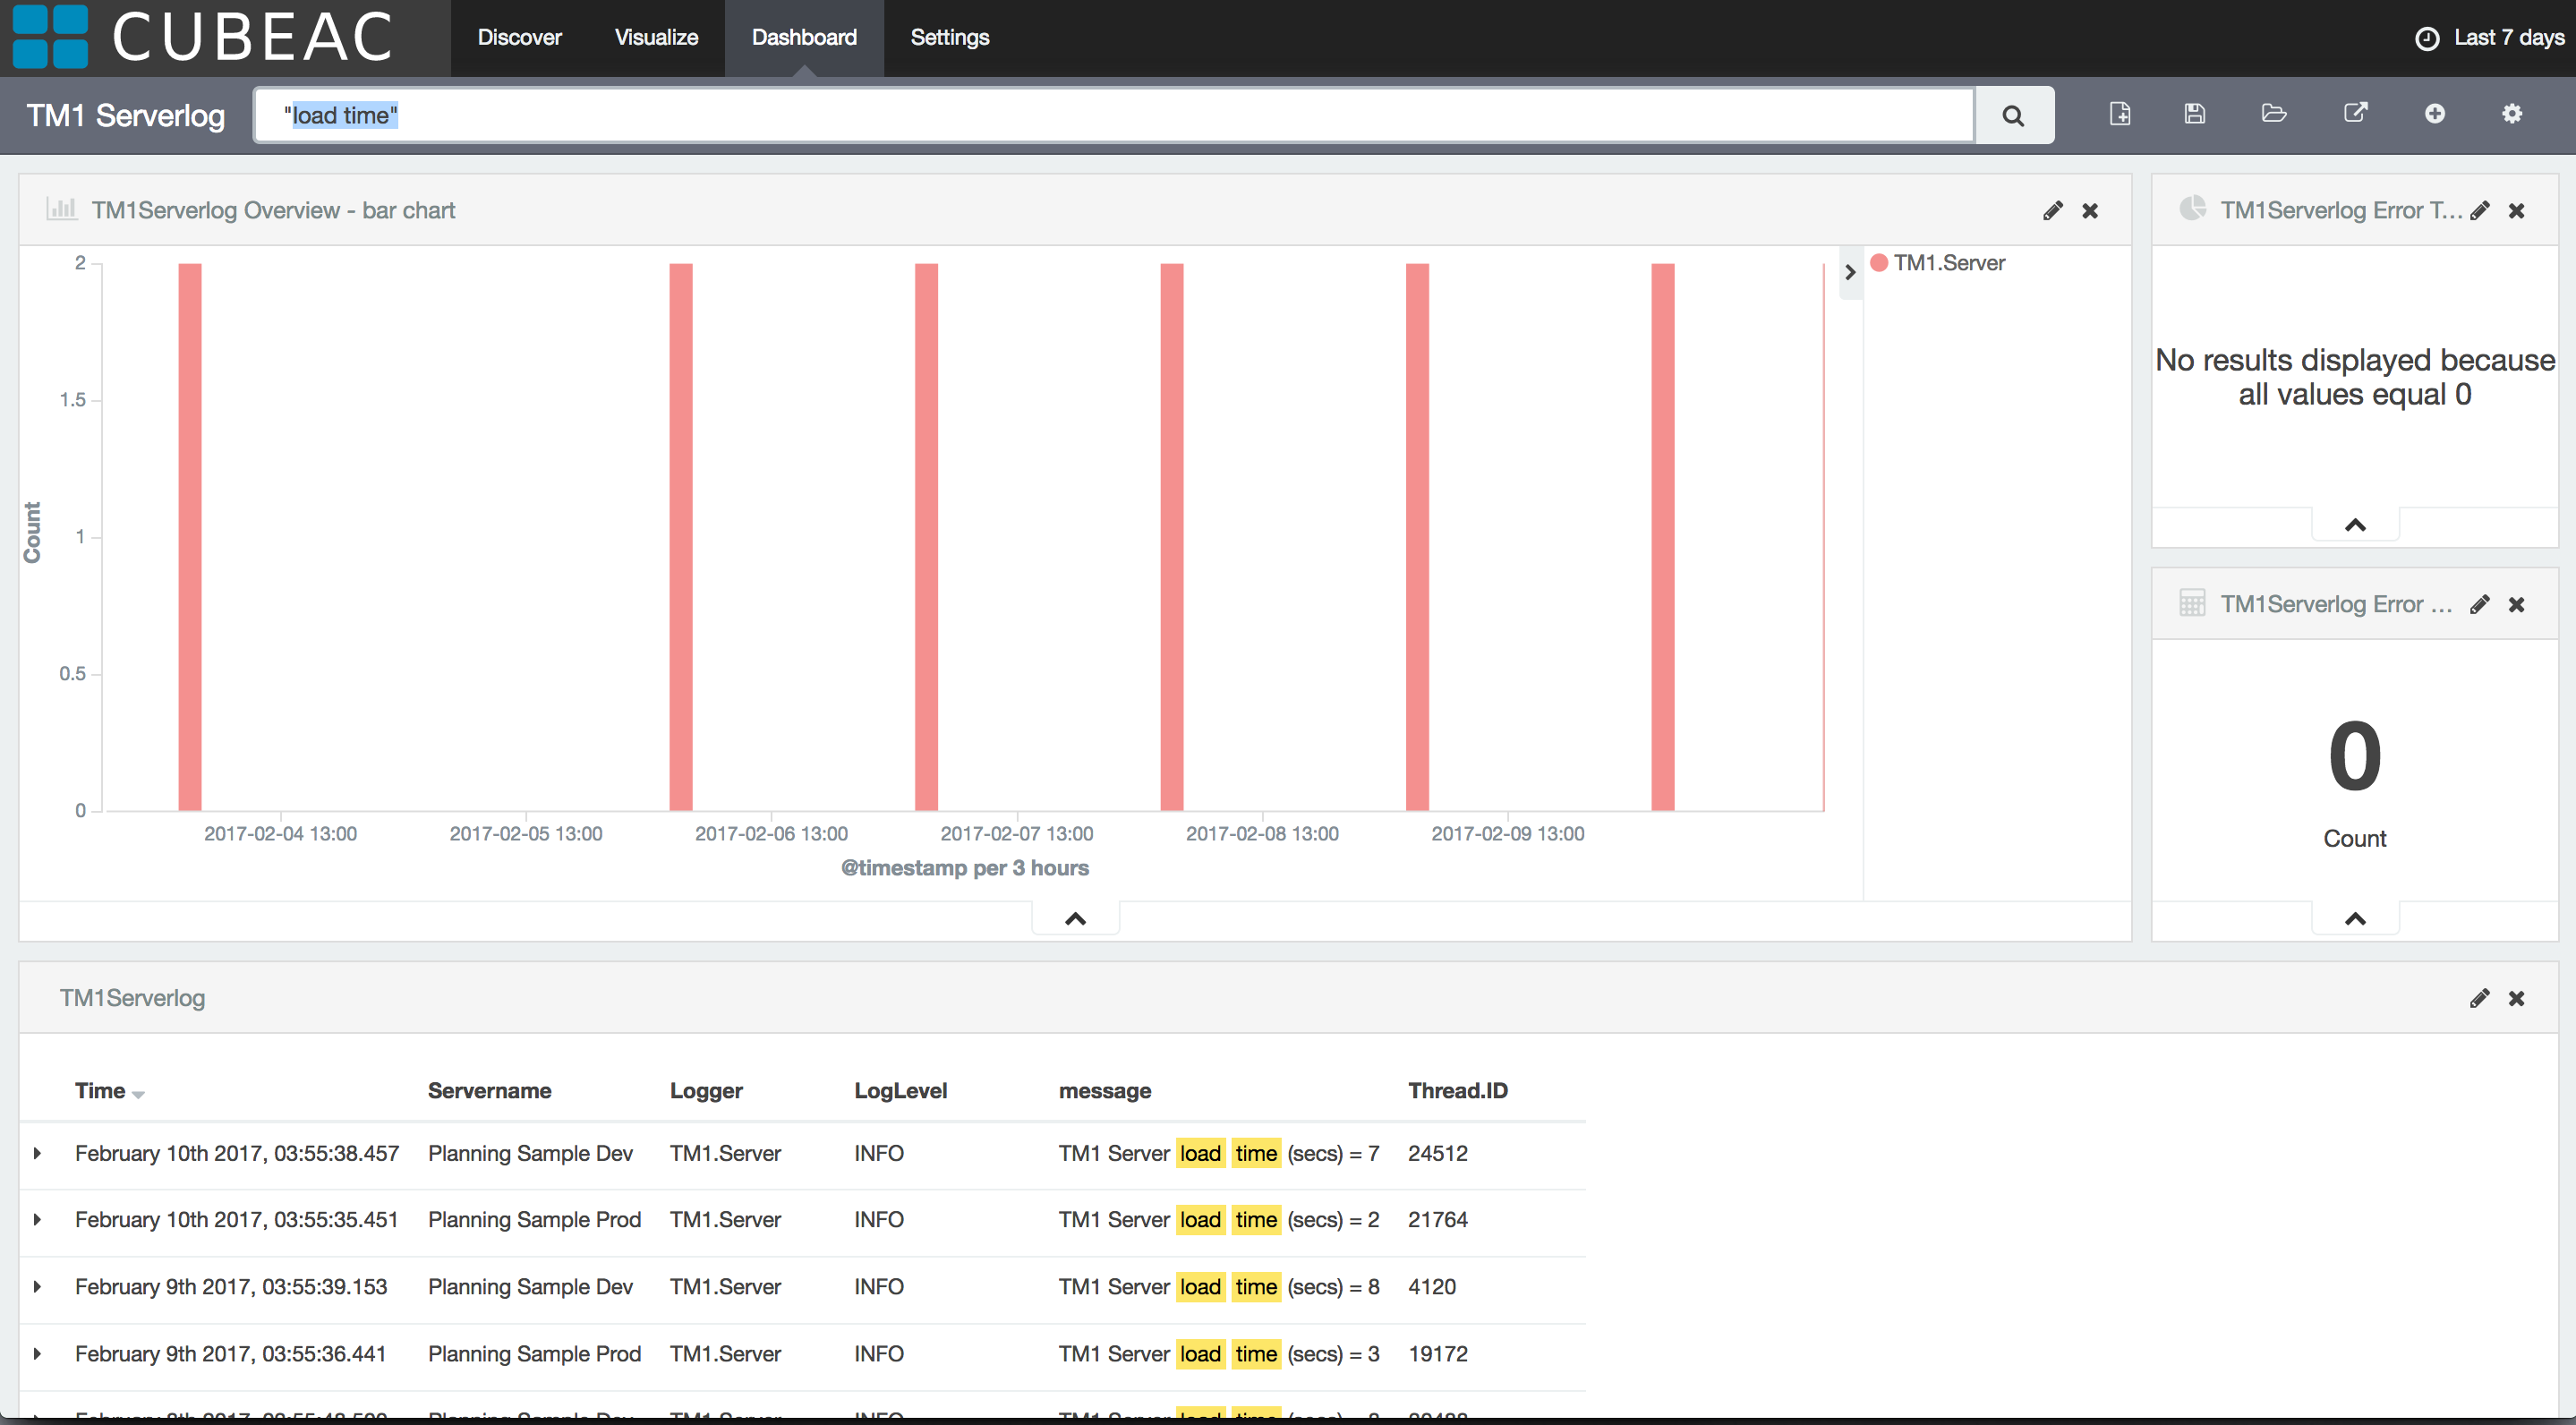Expand the 03:55:39.153 log row
Viewport: 2576px width, 1425px height.
tap(37, 1286)
